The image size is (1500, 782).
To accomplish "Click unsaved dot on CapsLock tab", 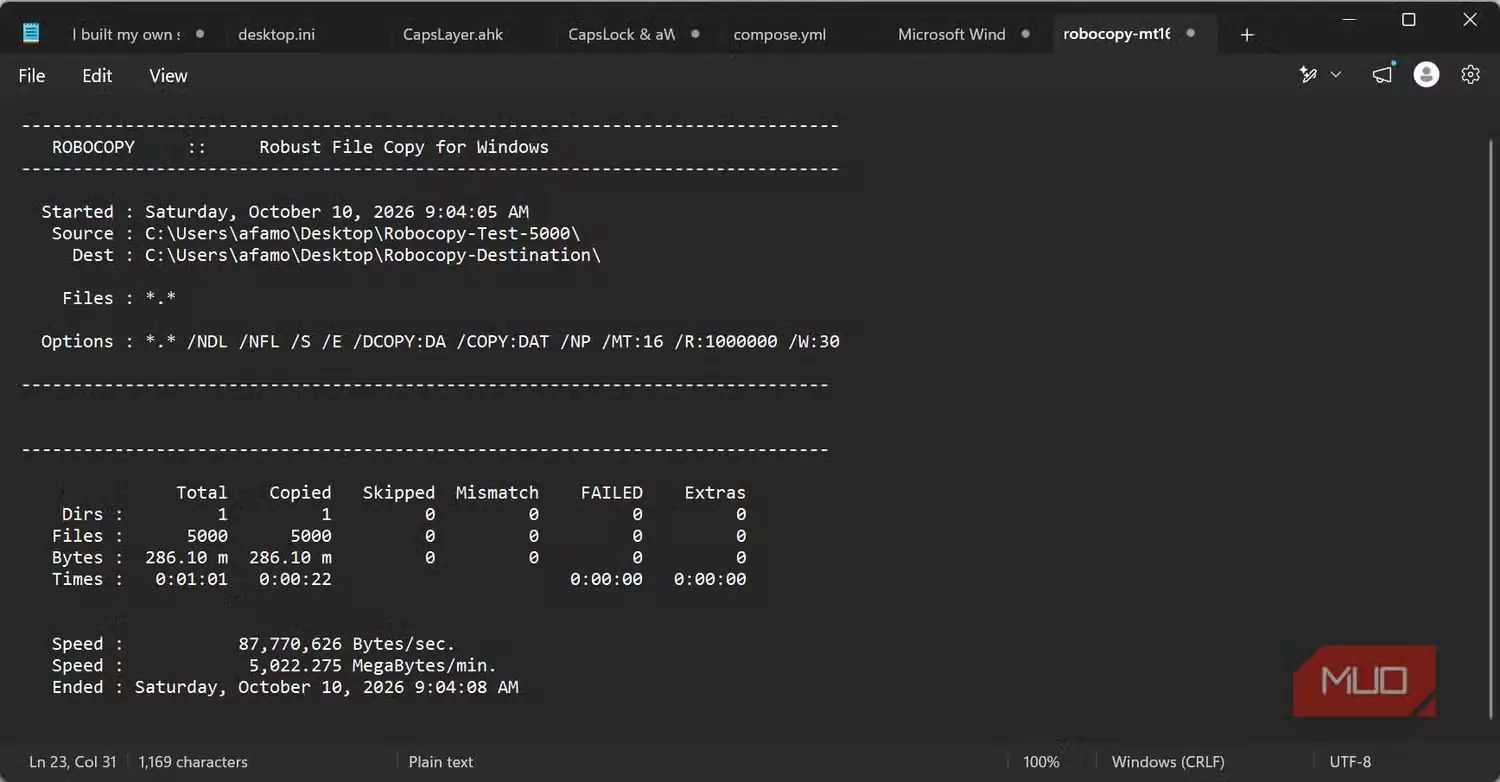I will coord(695,34).
